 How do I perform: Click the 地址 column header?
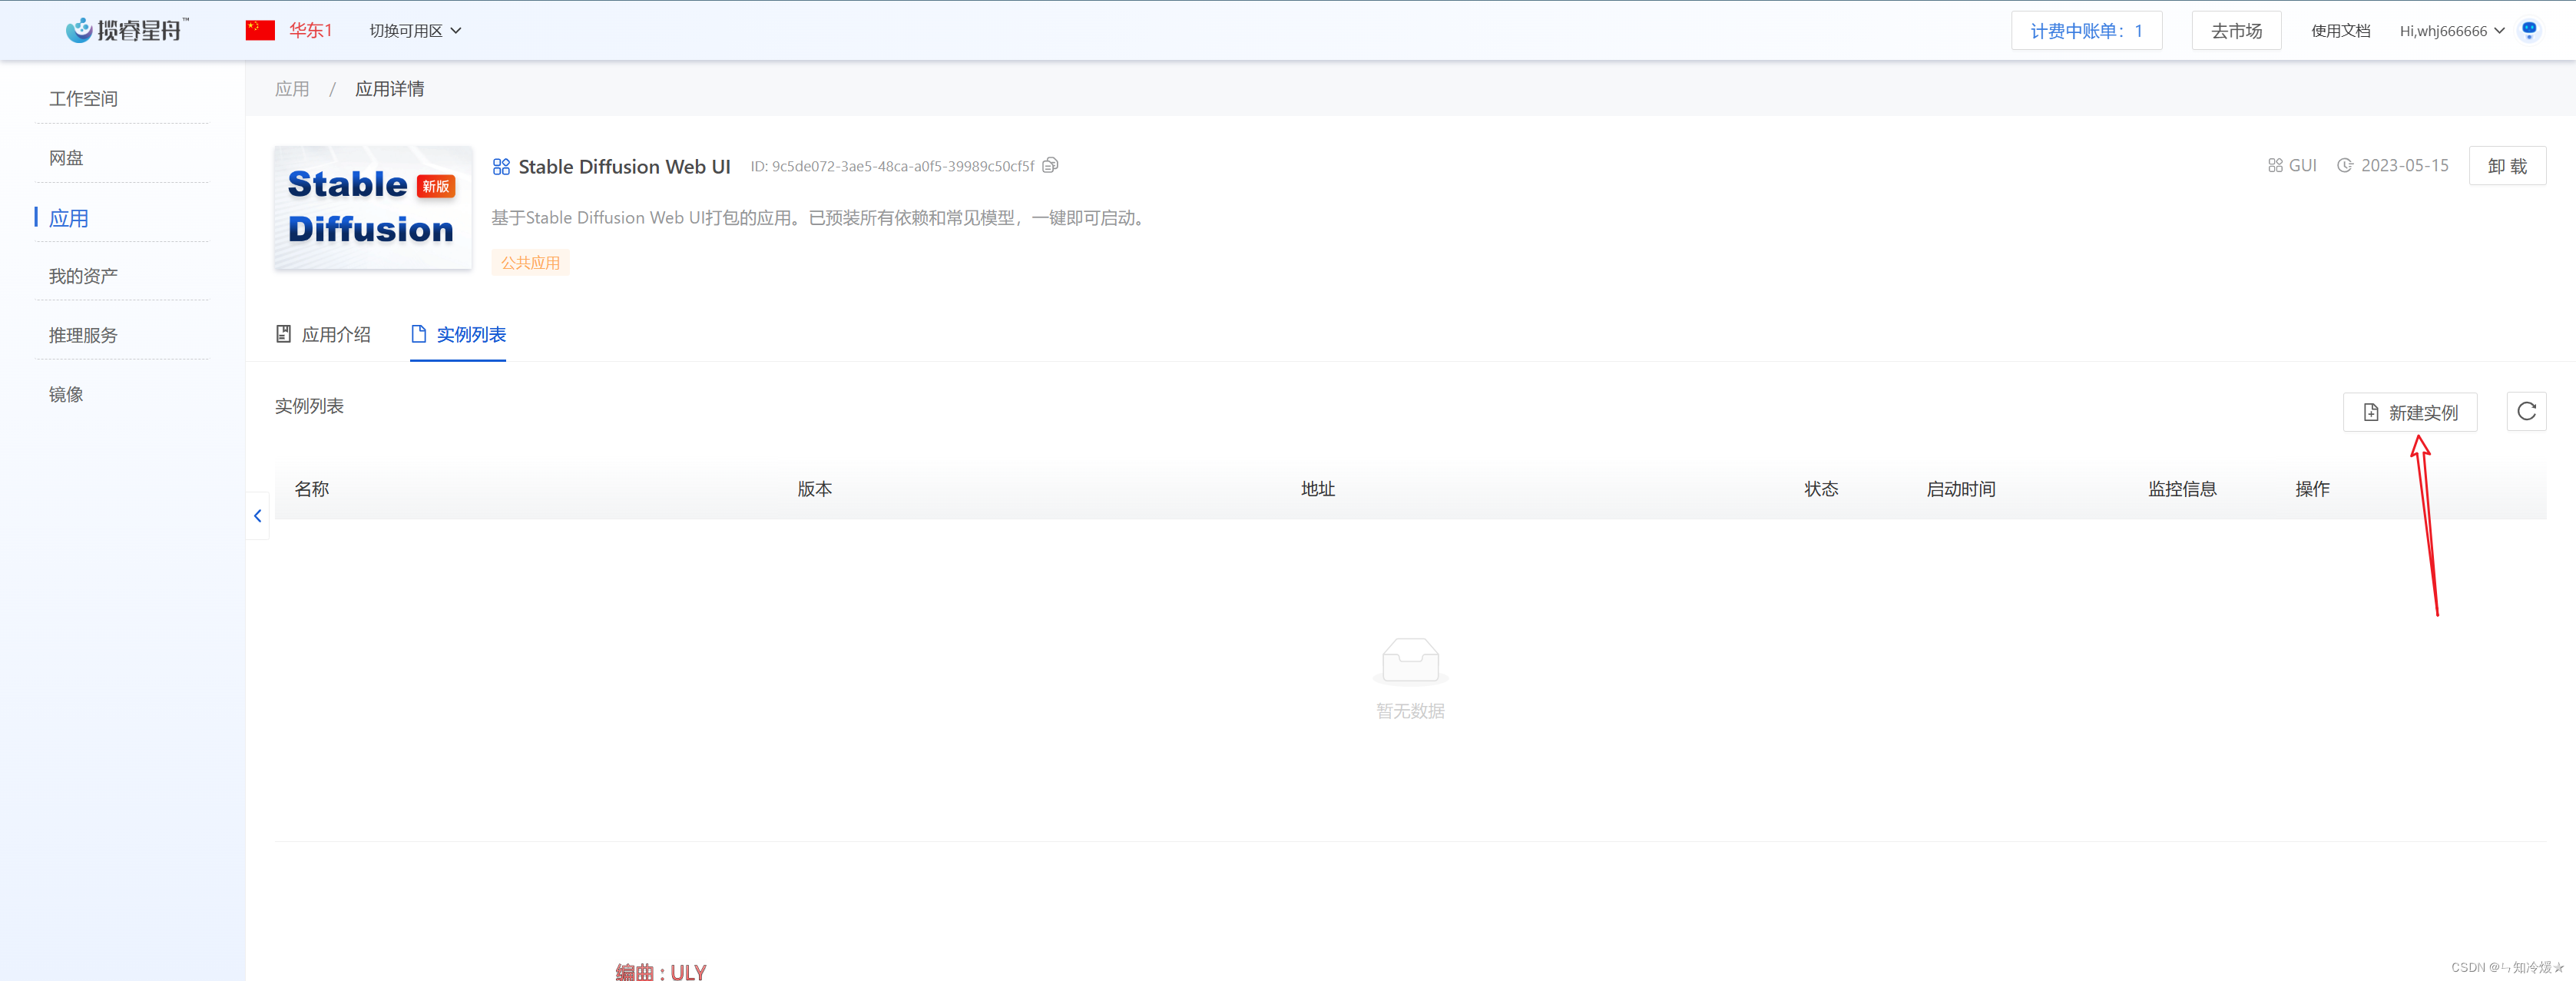click(1318, 488)
